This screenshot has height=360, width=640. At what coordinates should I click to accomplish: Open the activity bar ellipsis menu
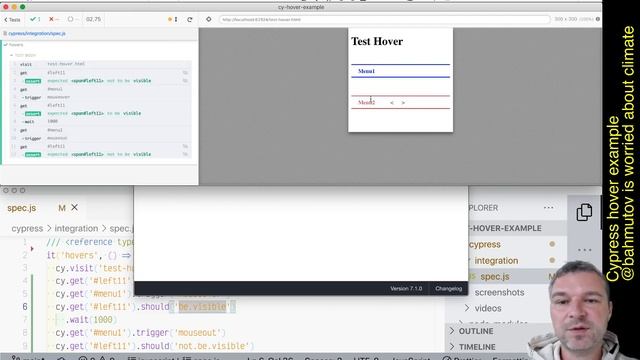pyautogui.click(x=584, y=250)
